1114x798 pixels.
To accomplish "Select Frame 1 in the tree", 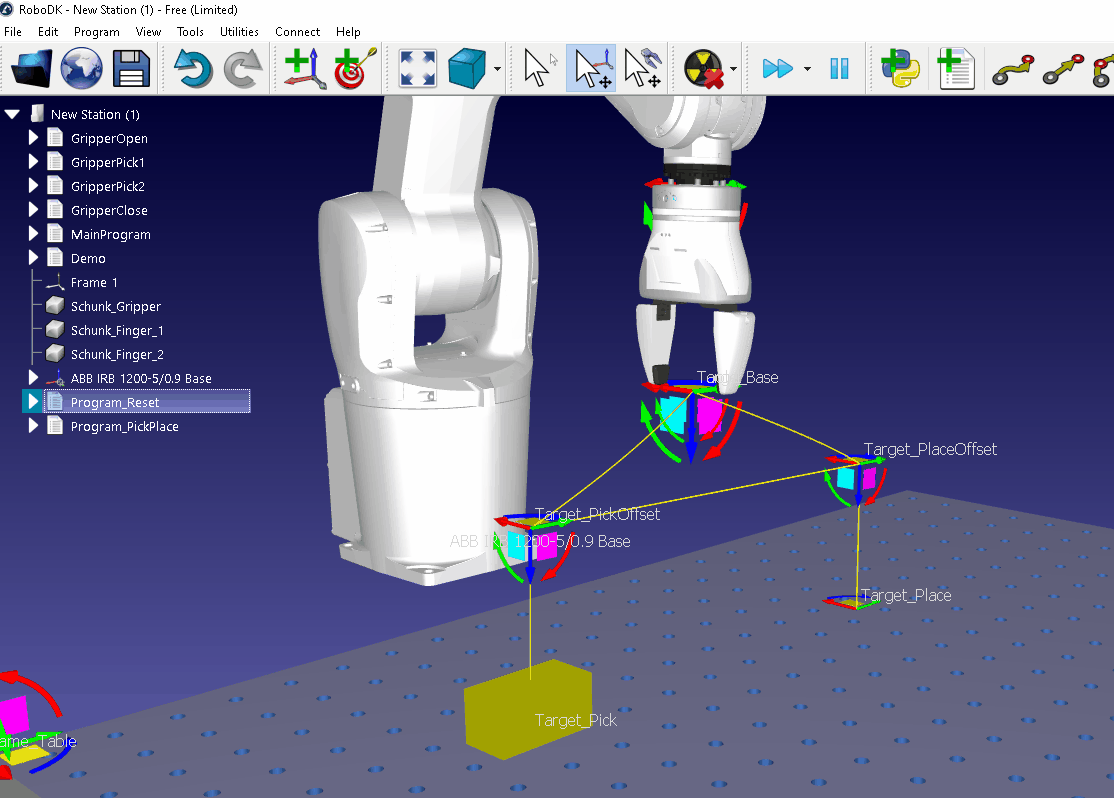I will (x=94, y=283).
